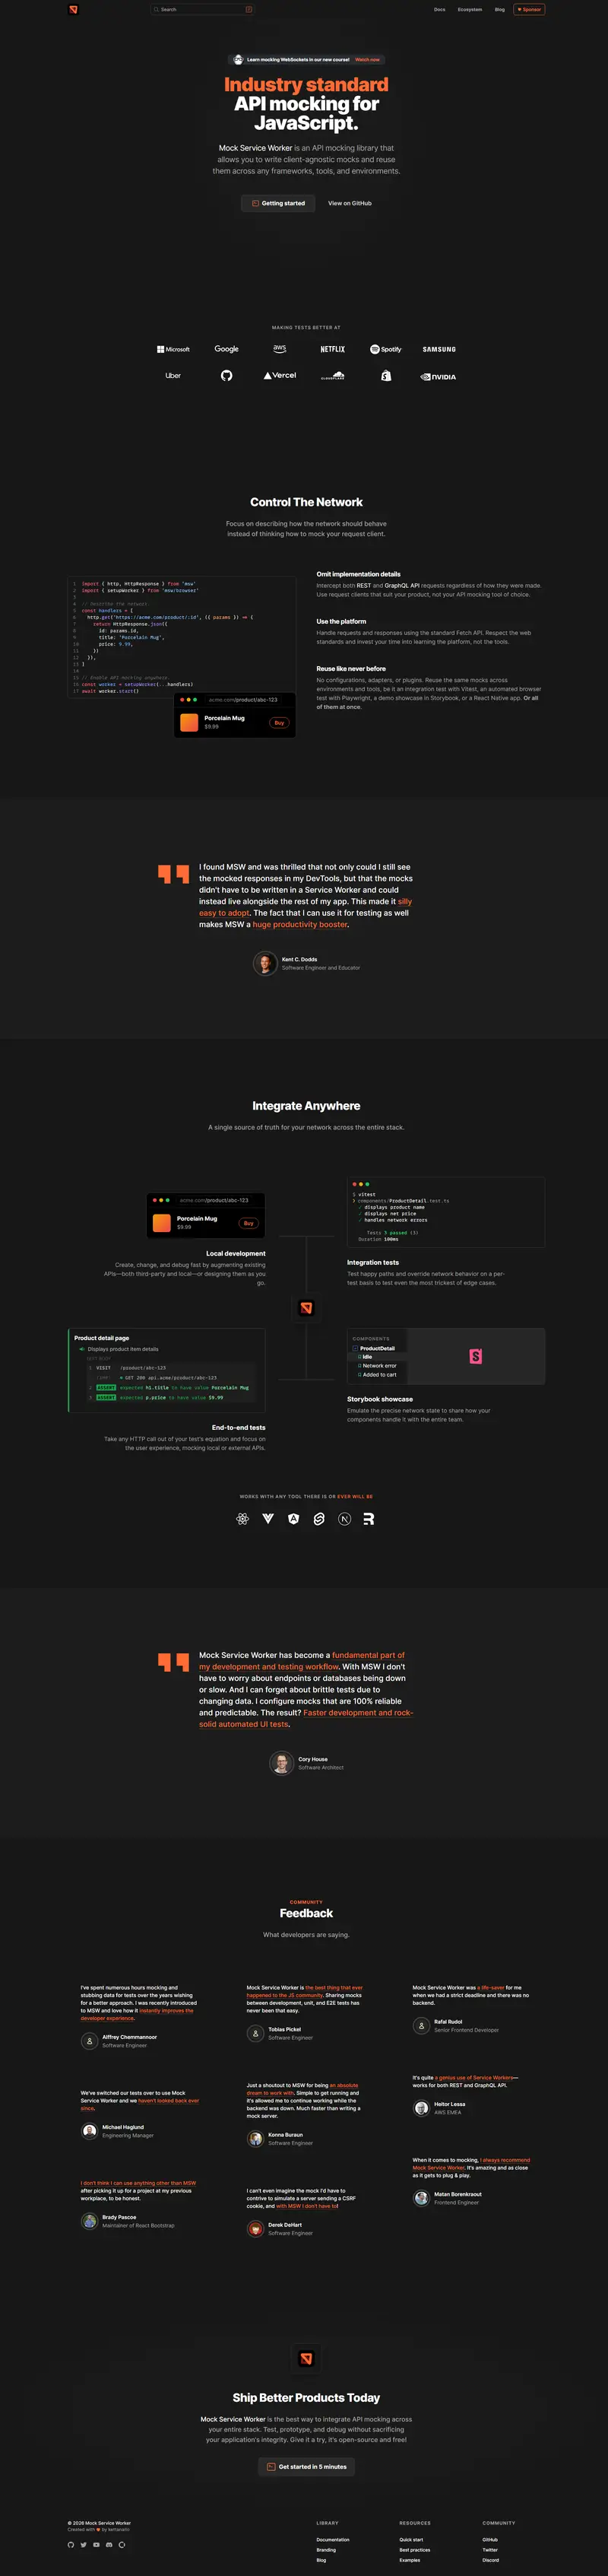
Task: Open Twitter social icon in footer
Action: [83, 2544]
